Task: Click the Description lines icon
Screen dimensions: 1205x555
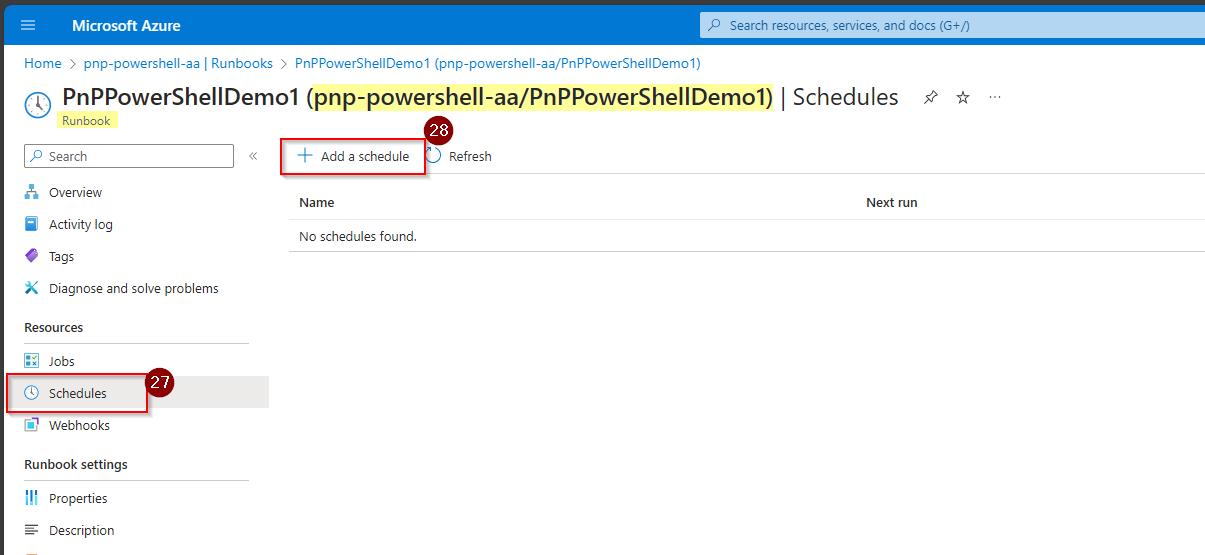Action: 31,530
